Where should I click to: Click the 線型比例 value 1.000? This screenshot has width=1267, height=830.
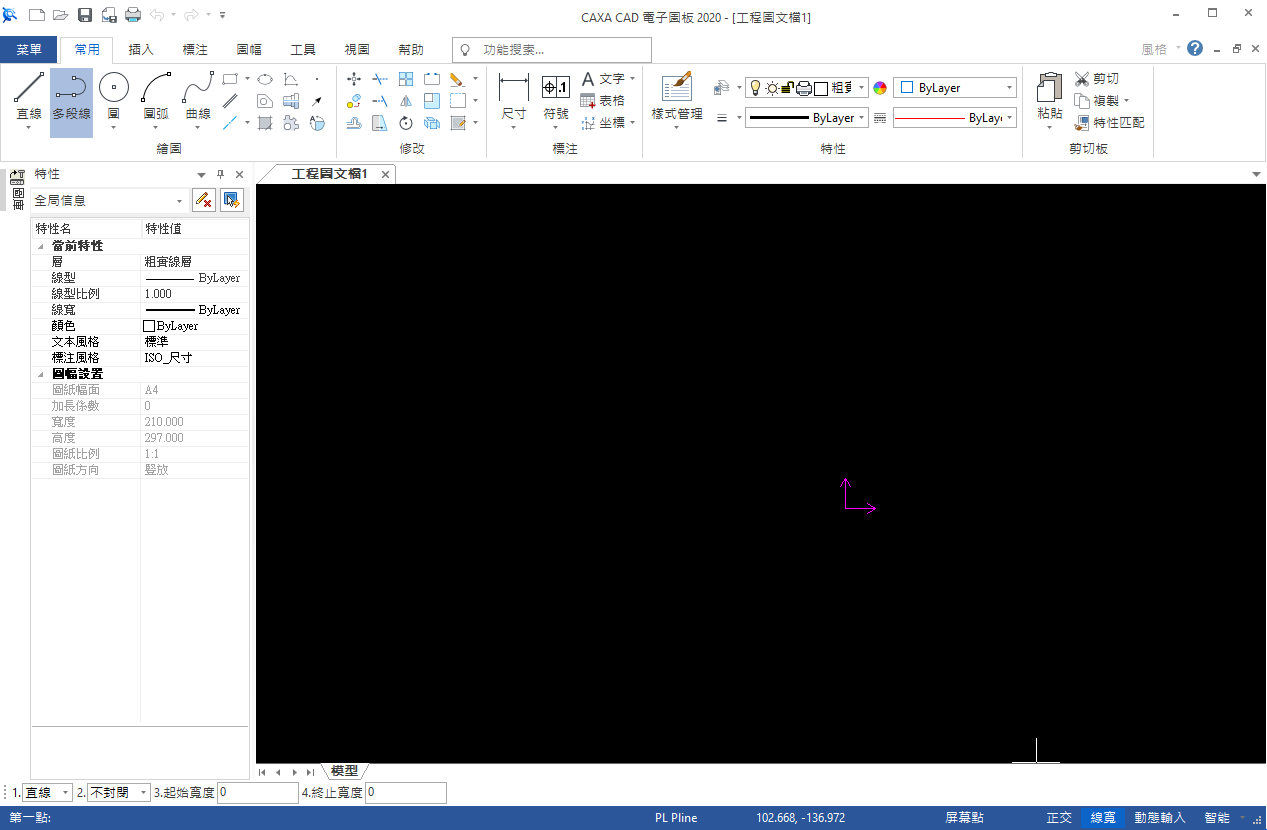(195, 294)
